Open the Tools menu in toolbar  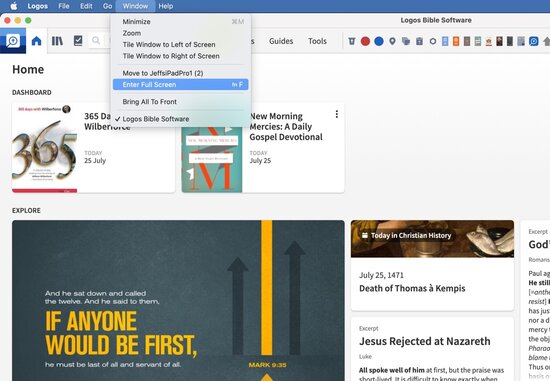317,41
